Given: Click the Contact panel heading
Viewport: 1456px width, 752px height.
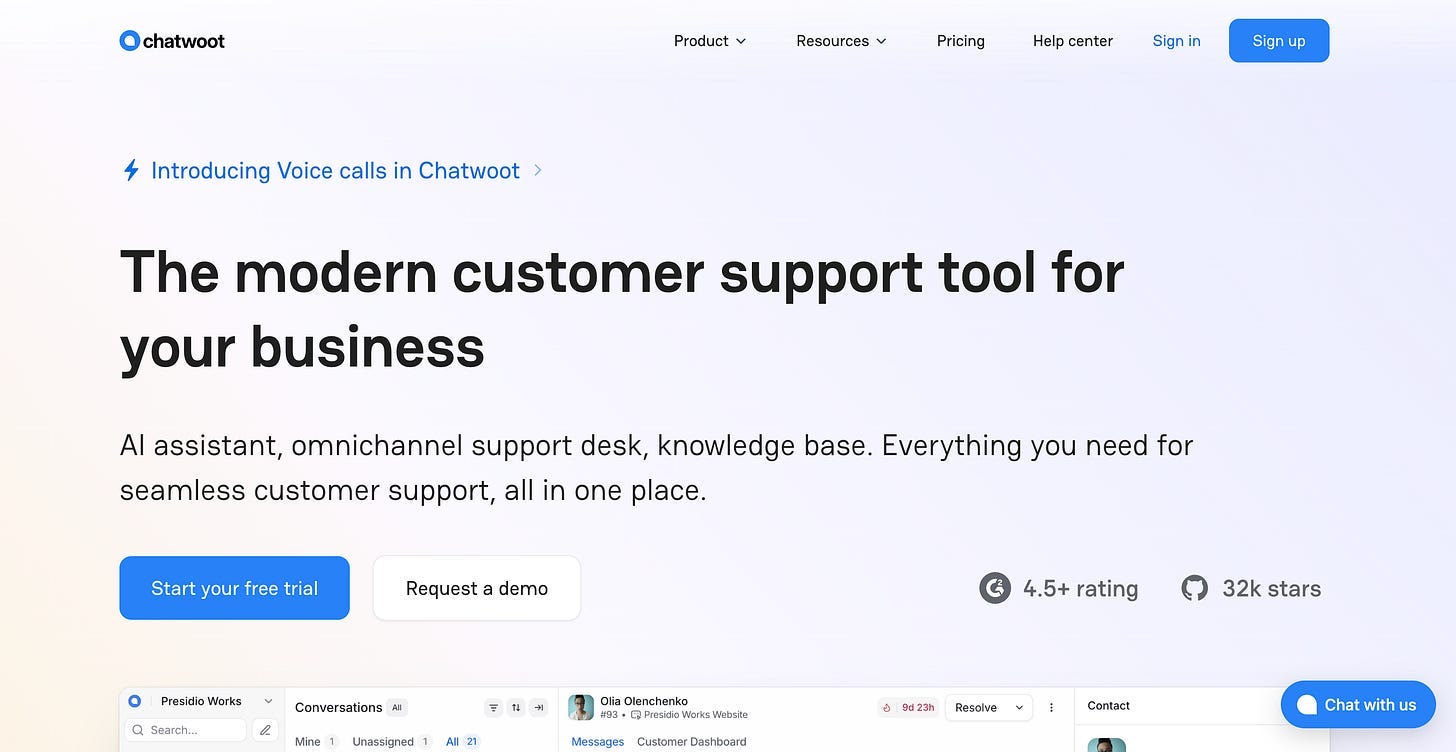Looking at the screenshot, I should [x=1109, y=705].
